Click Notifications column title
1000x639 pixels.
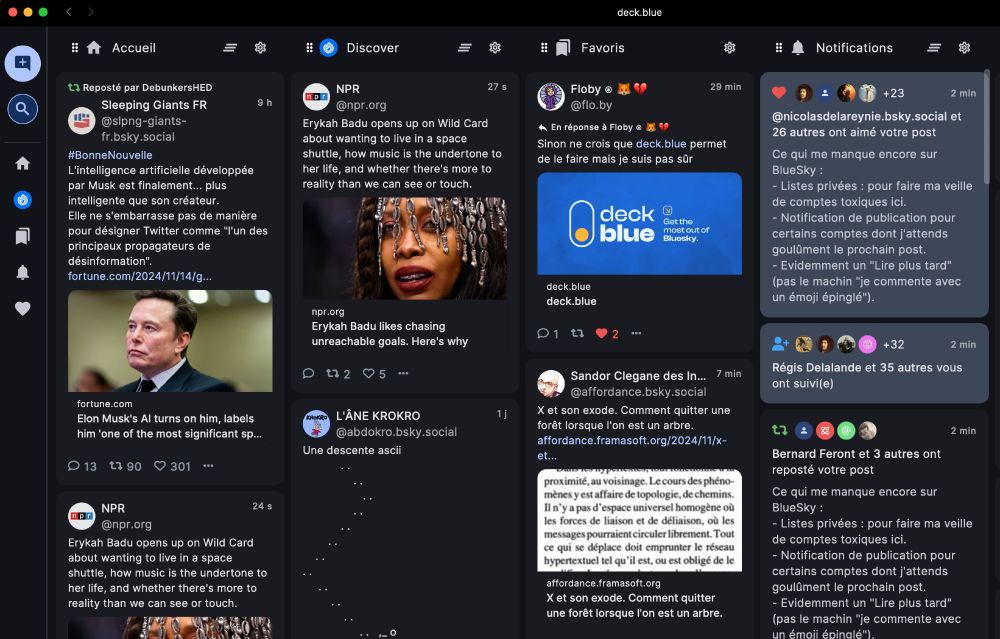tap(854, 48)
